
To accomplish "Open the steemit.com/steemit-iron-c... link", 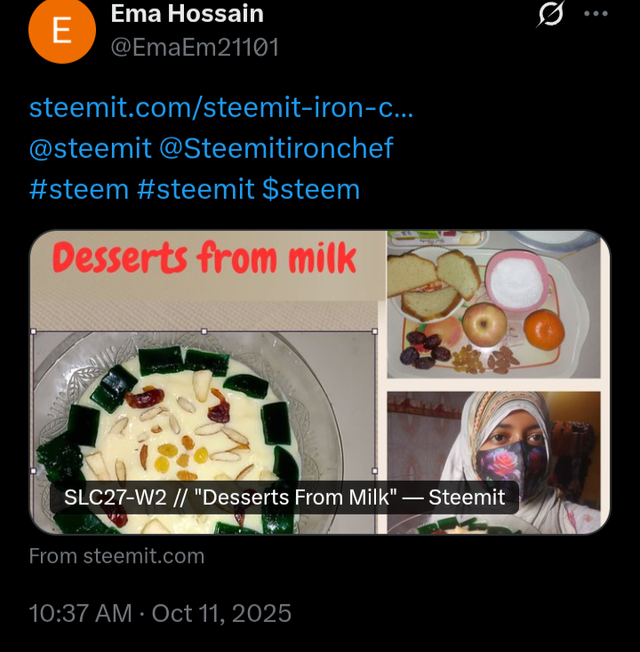I will [x=221, y=107].
